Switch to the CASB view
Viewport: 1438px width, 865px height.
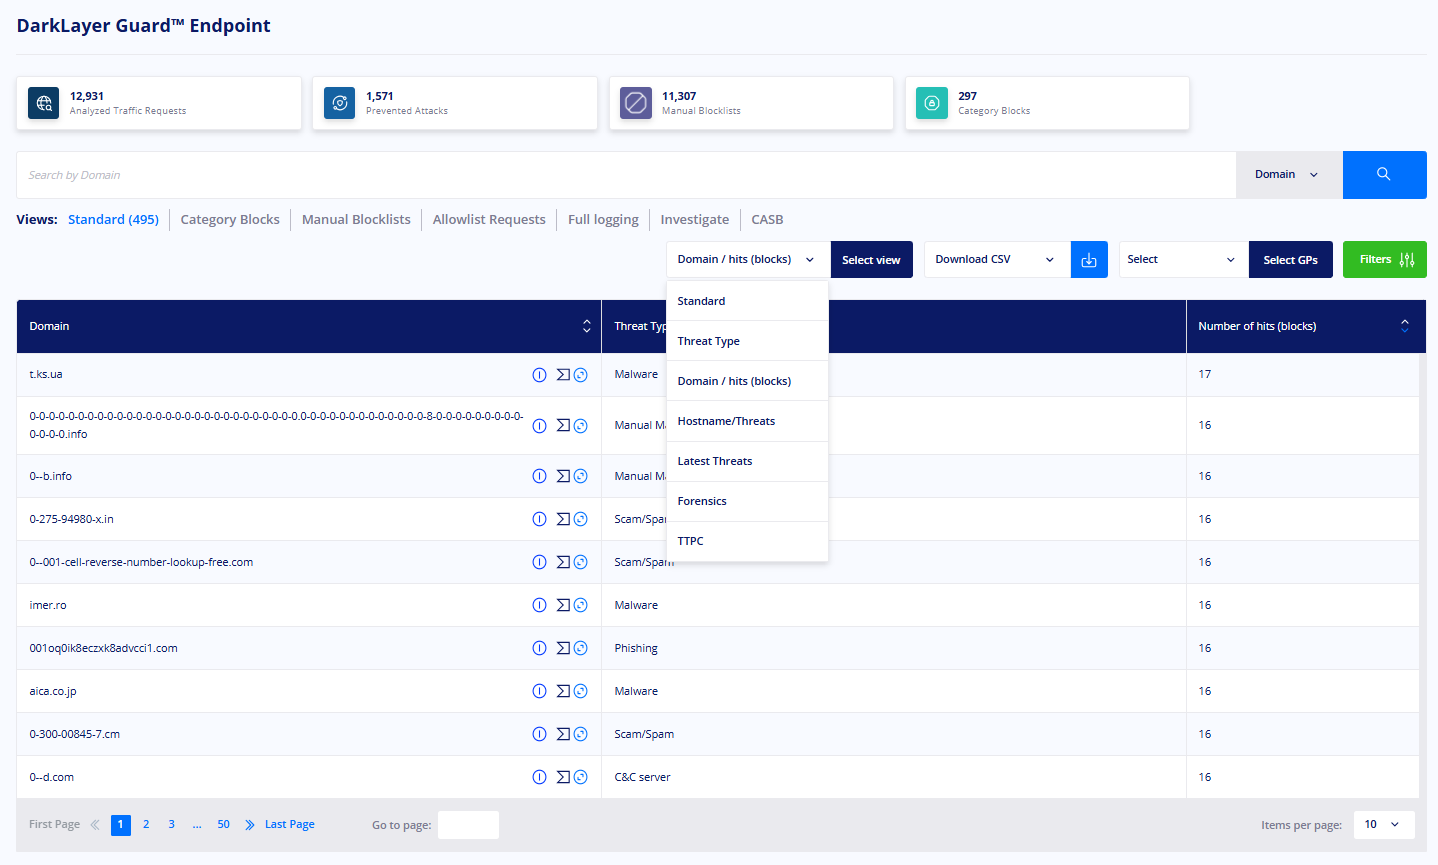pos(767,220)
